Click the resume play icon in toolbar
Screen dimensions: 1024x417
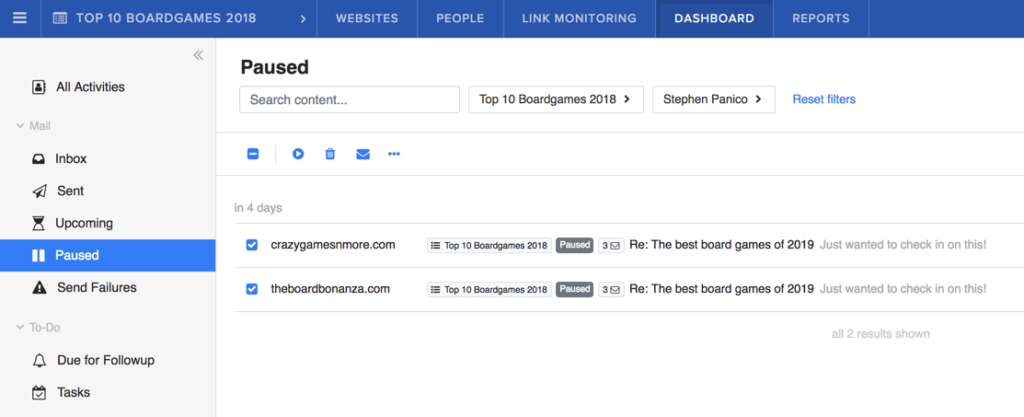[298, 154]
